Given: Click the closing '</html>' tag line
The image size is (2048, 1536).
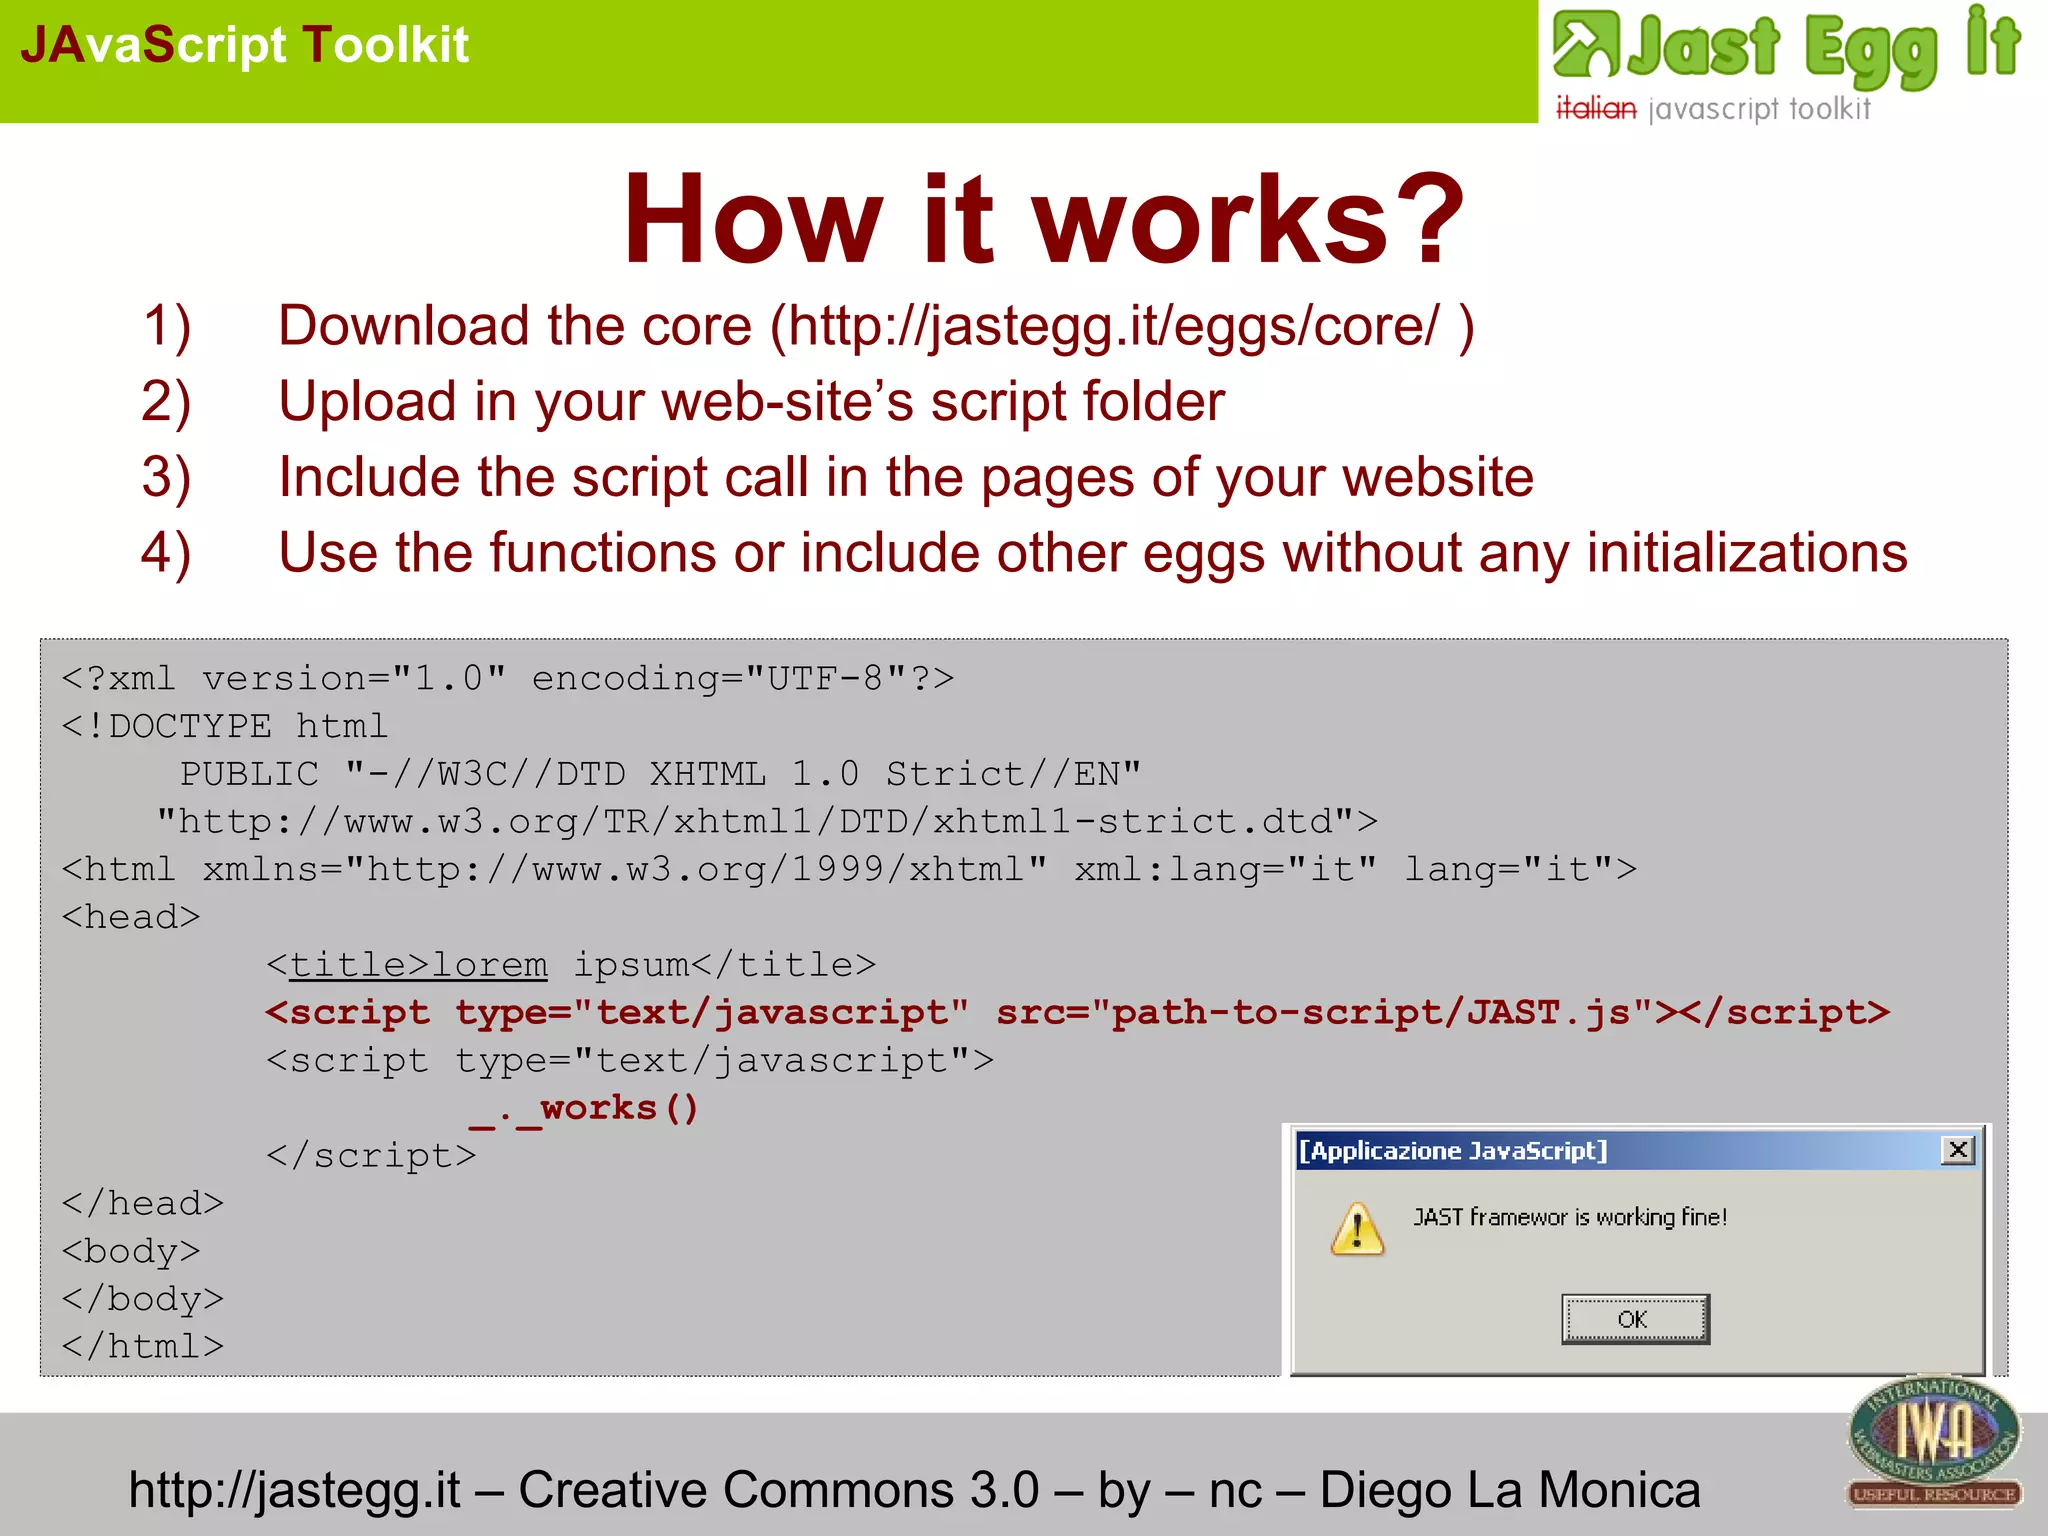Looking at the screenshot, I should pyautogui.click(x=142, y=1347).
